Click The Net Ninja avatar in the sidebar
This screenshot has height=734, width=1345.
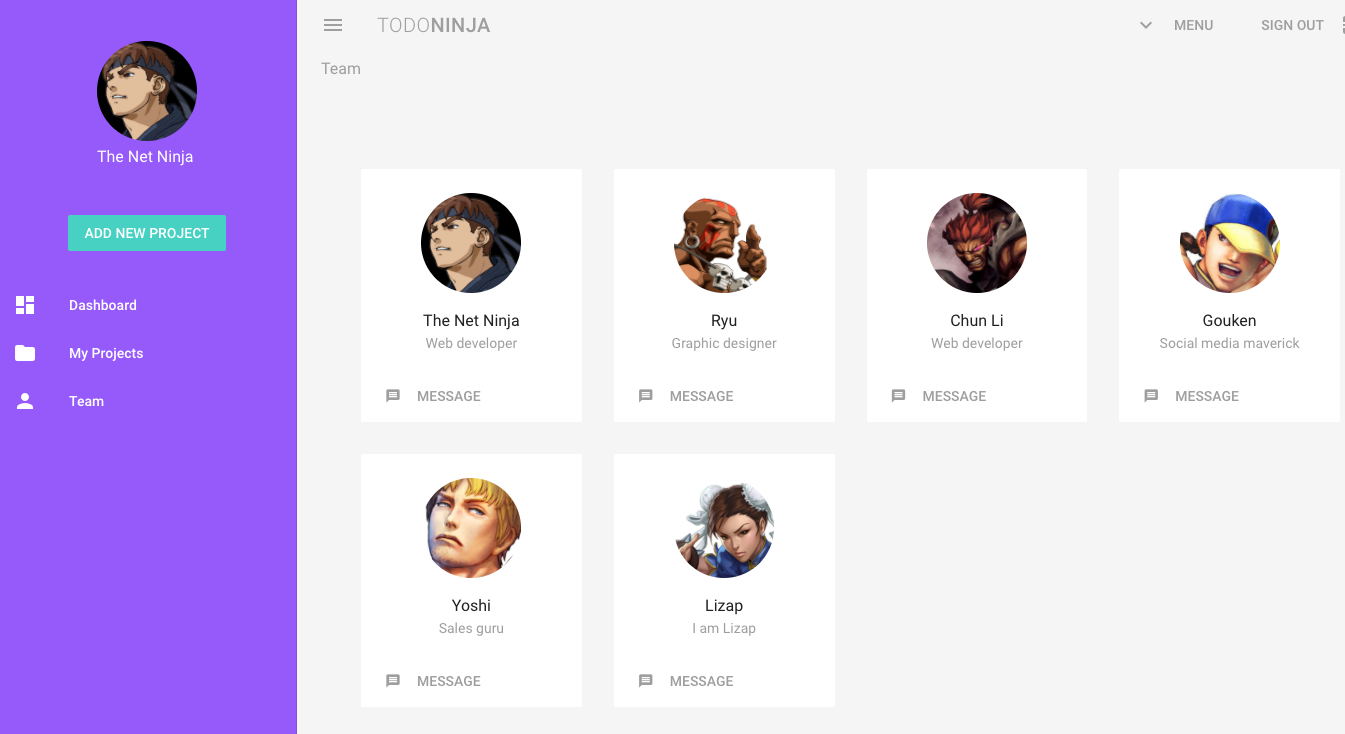[146, 90]
